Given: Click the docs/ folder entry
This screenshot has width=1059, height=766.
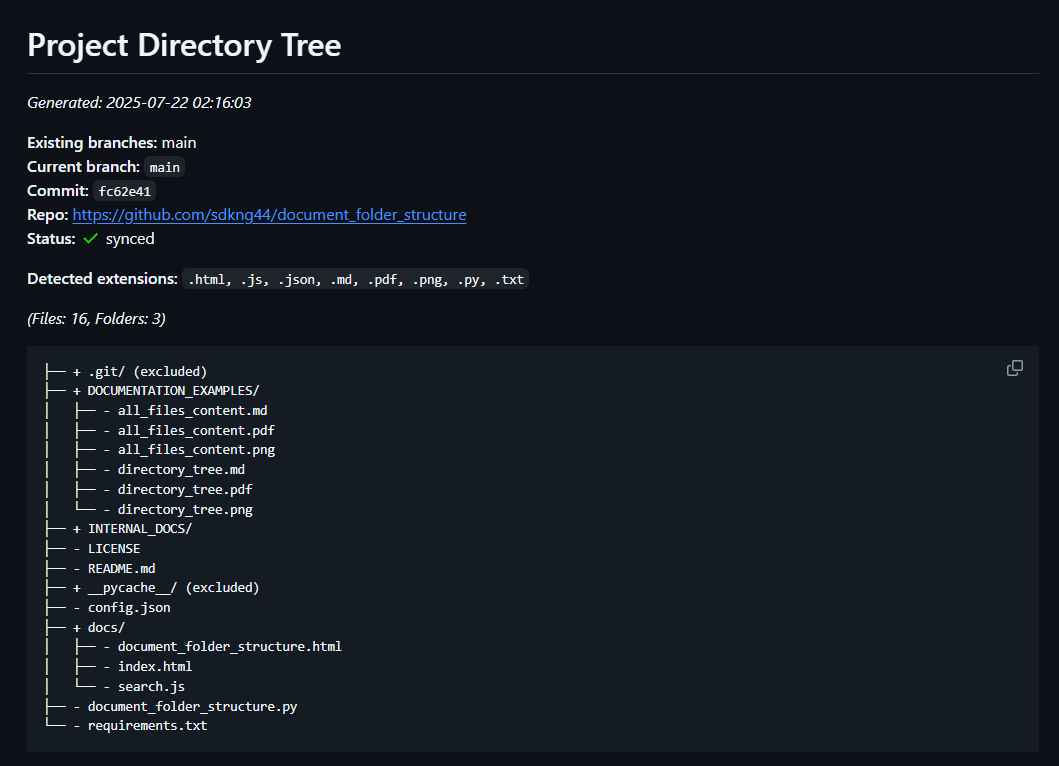Looking at the screenshot, I should tap(106, 627).
